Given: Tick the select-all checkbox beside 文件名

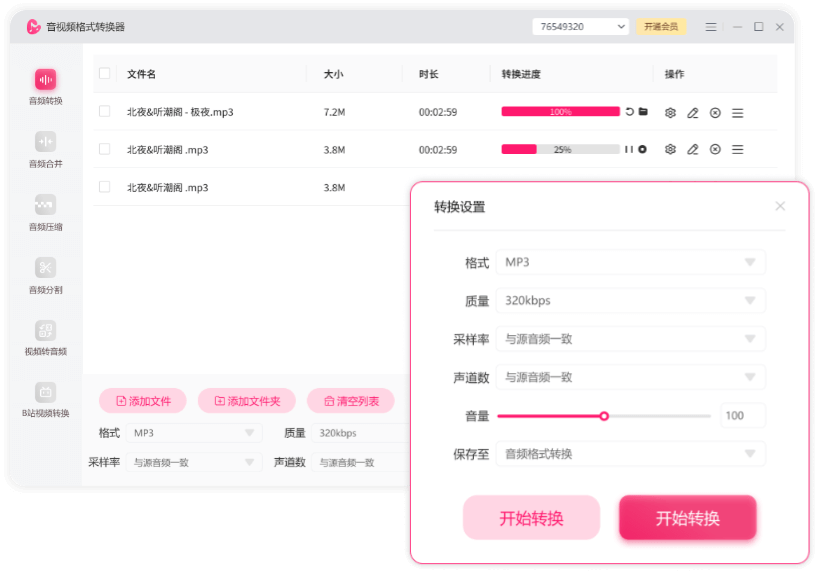Looking at the screenshot, I should click(x=105, y=74).
